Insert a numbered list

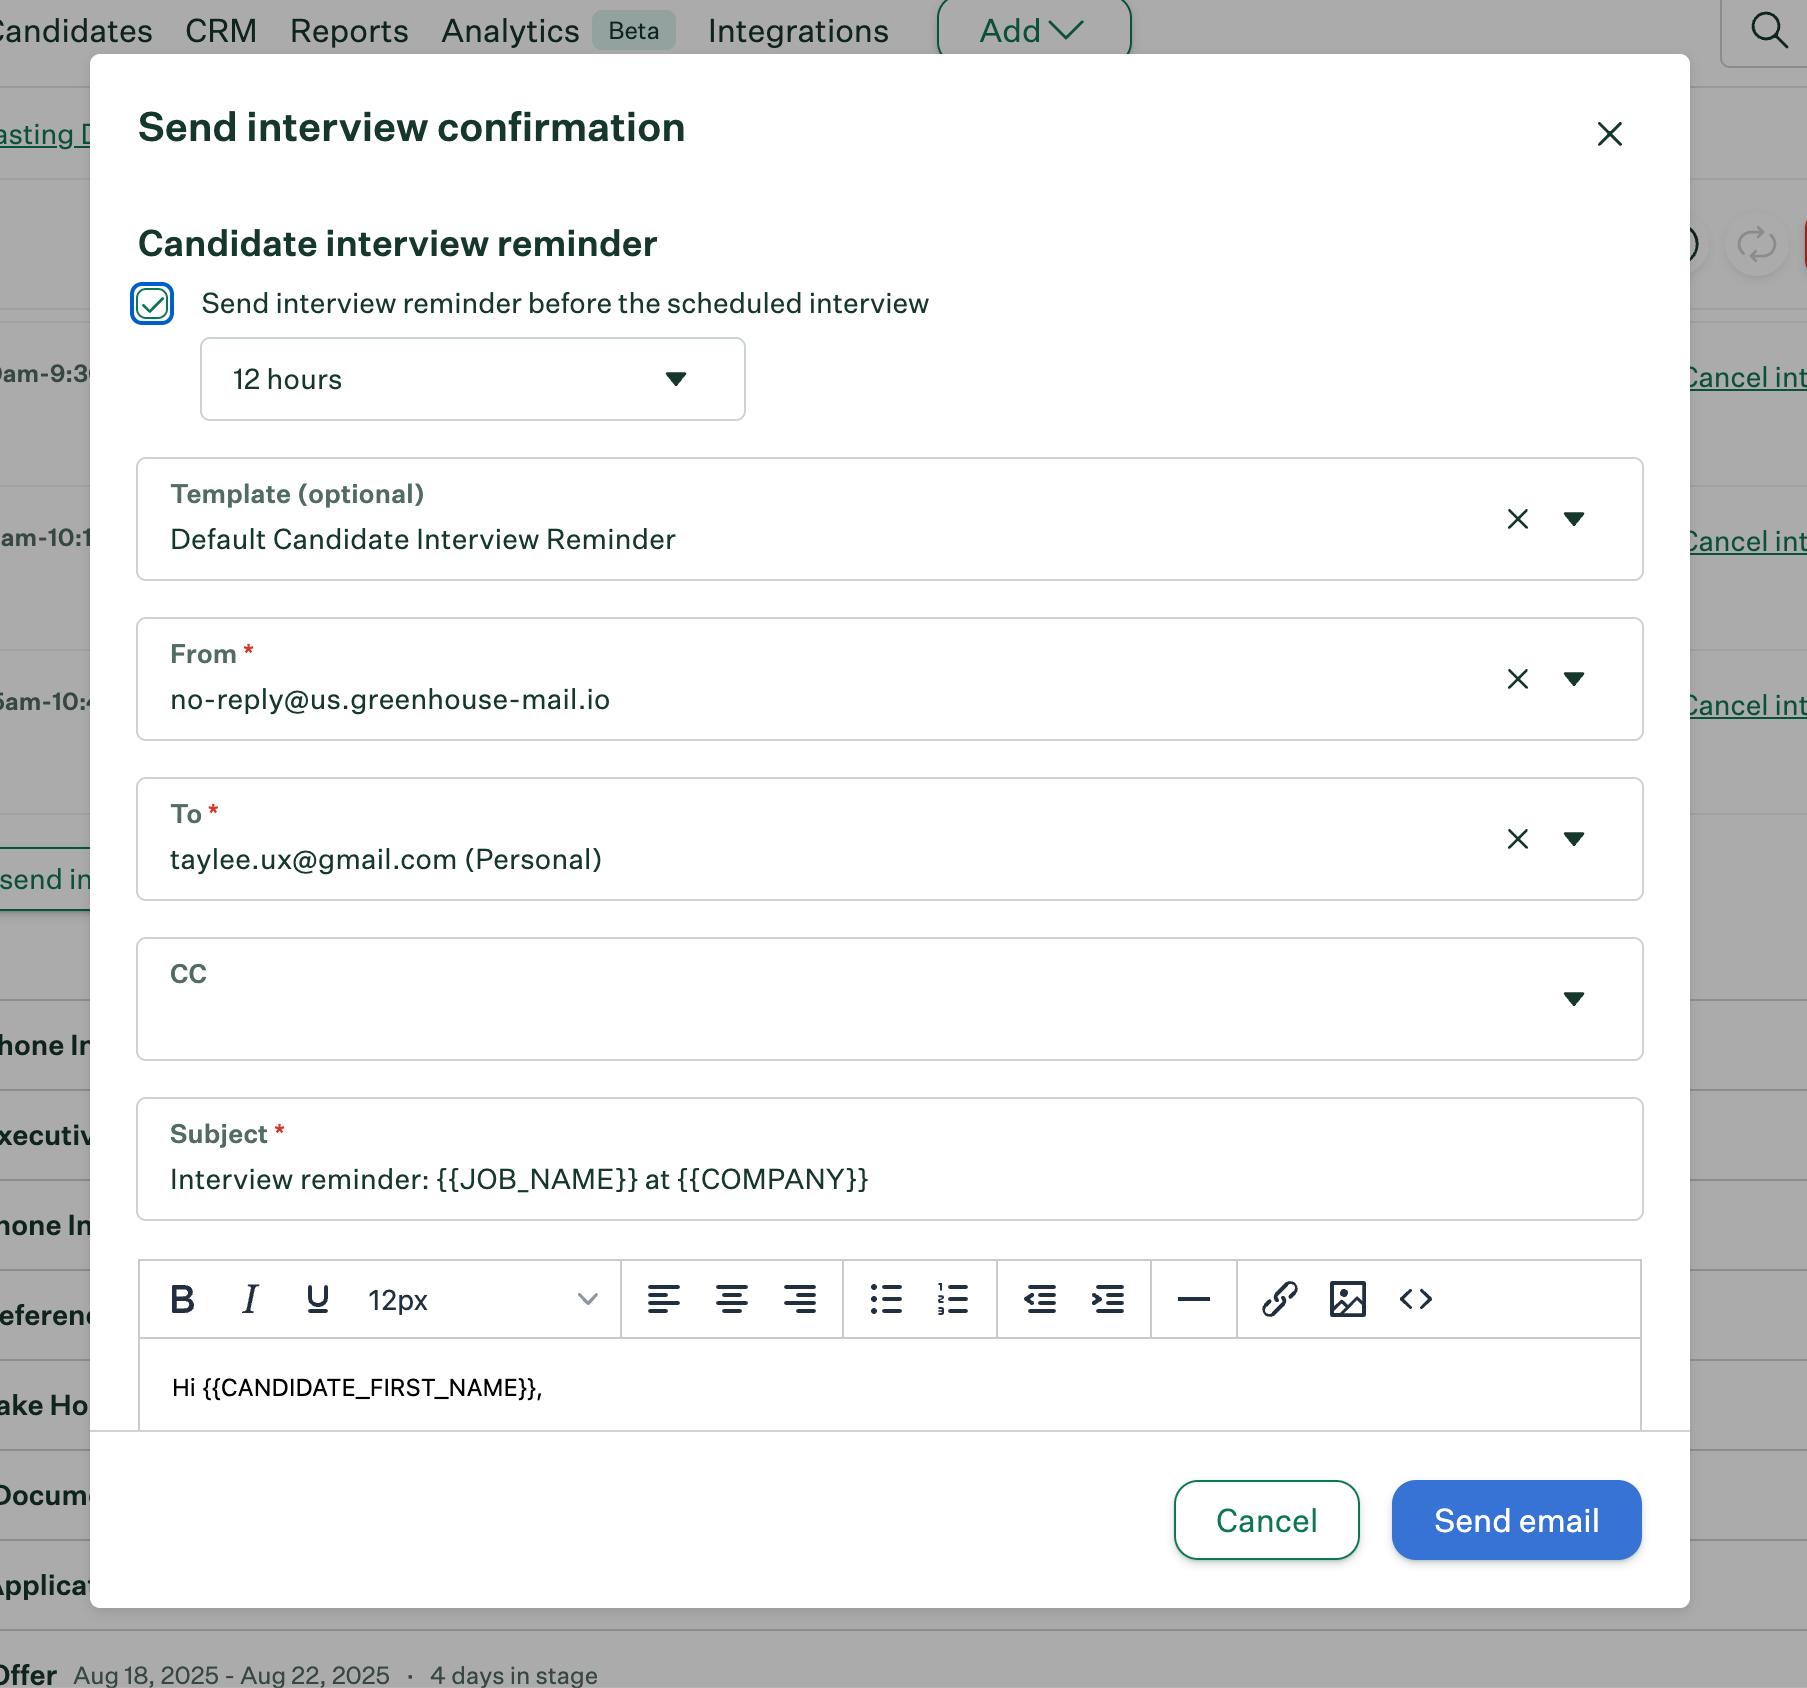[953, 1299]
